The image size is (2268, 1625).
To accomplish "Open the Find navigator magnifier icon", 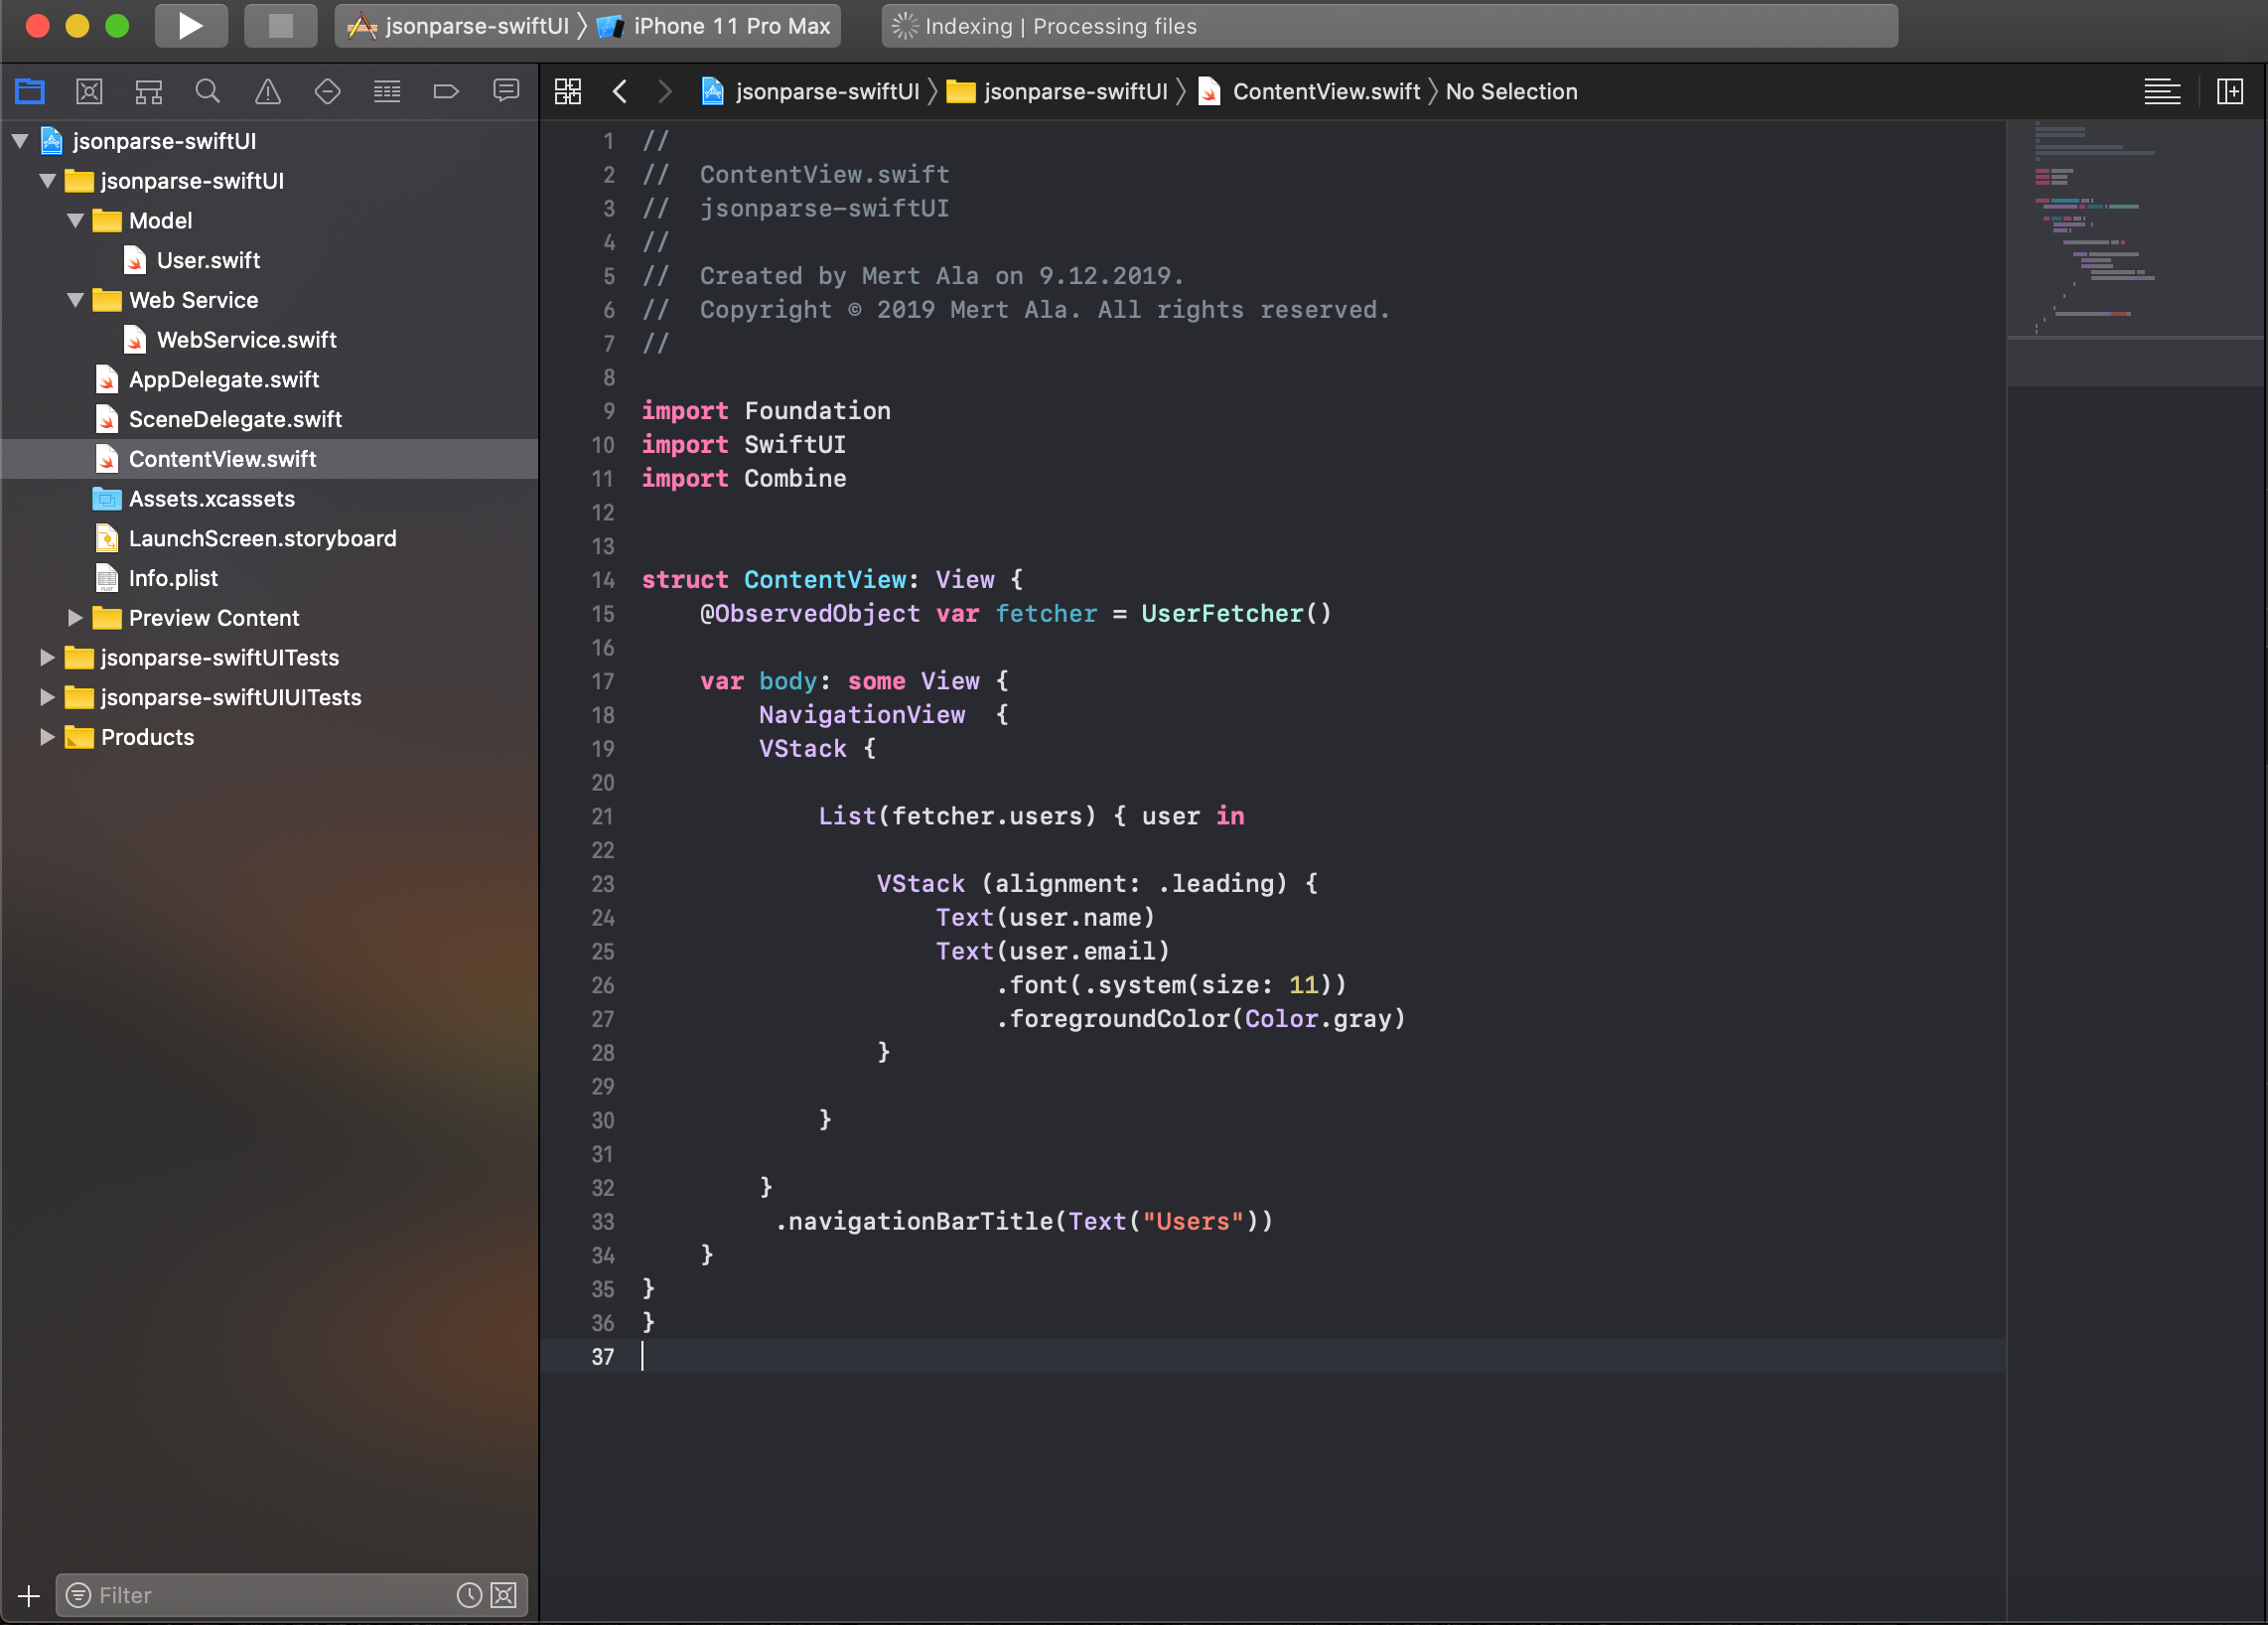I will (208, 92).
